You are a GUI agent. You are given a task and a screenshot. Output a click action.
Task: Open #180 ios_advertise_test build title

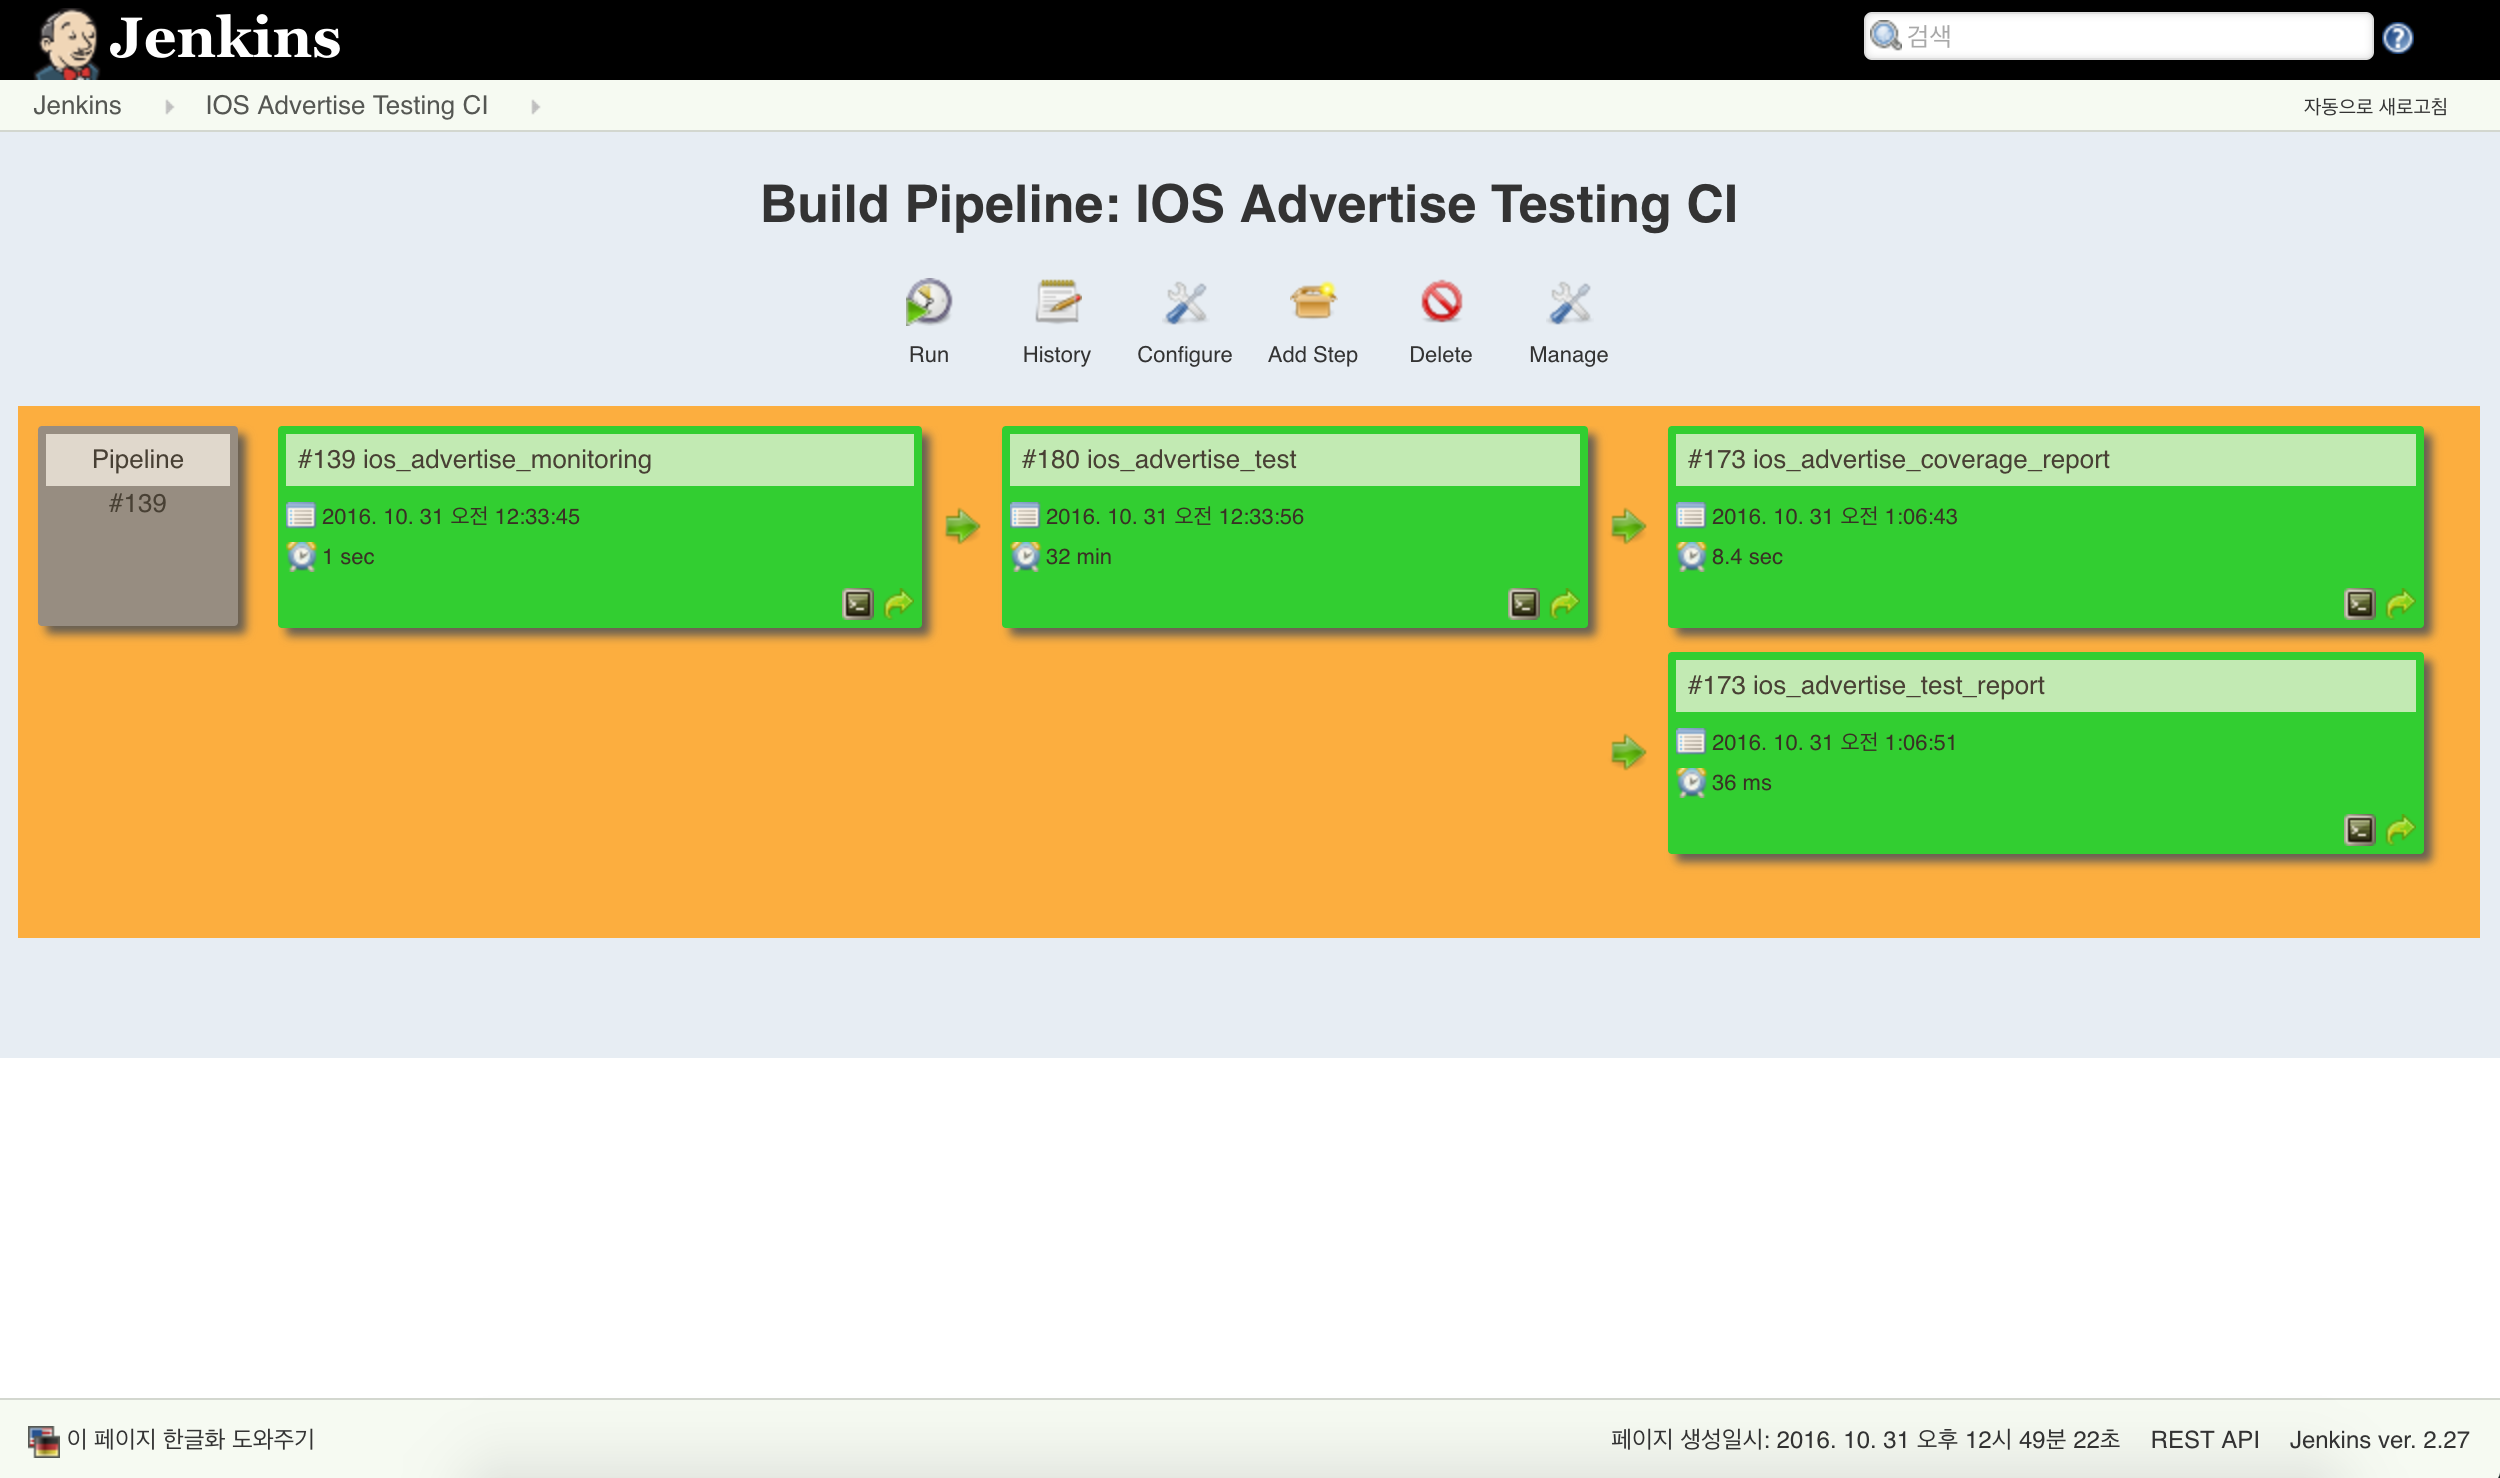[1159, 459]
